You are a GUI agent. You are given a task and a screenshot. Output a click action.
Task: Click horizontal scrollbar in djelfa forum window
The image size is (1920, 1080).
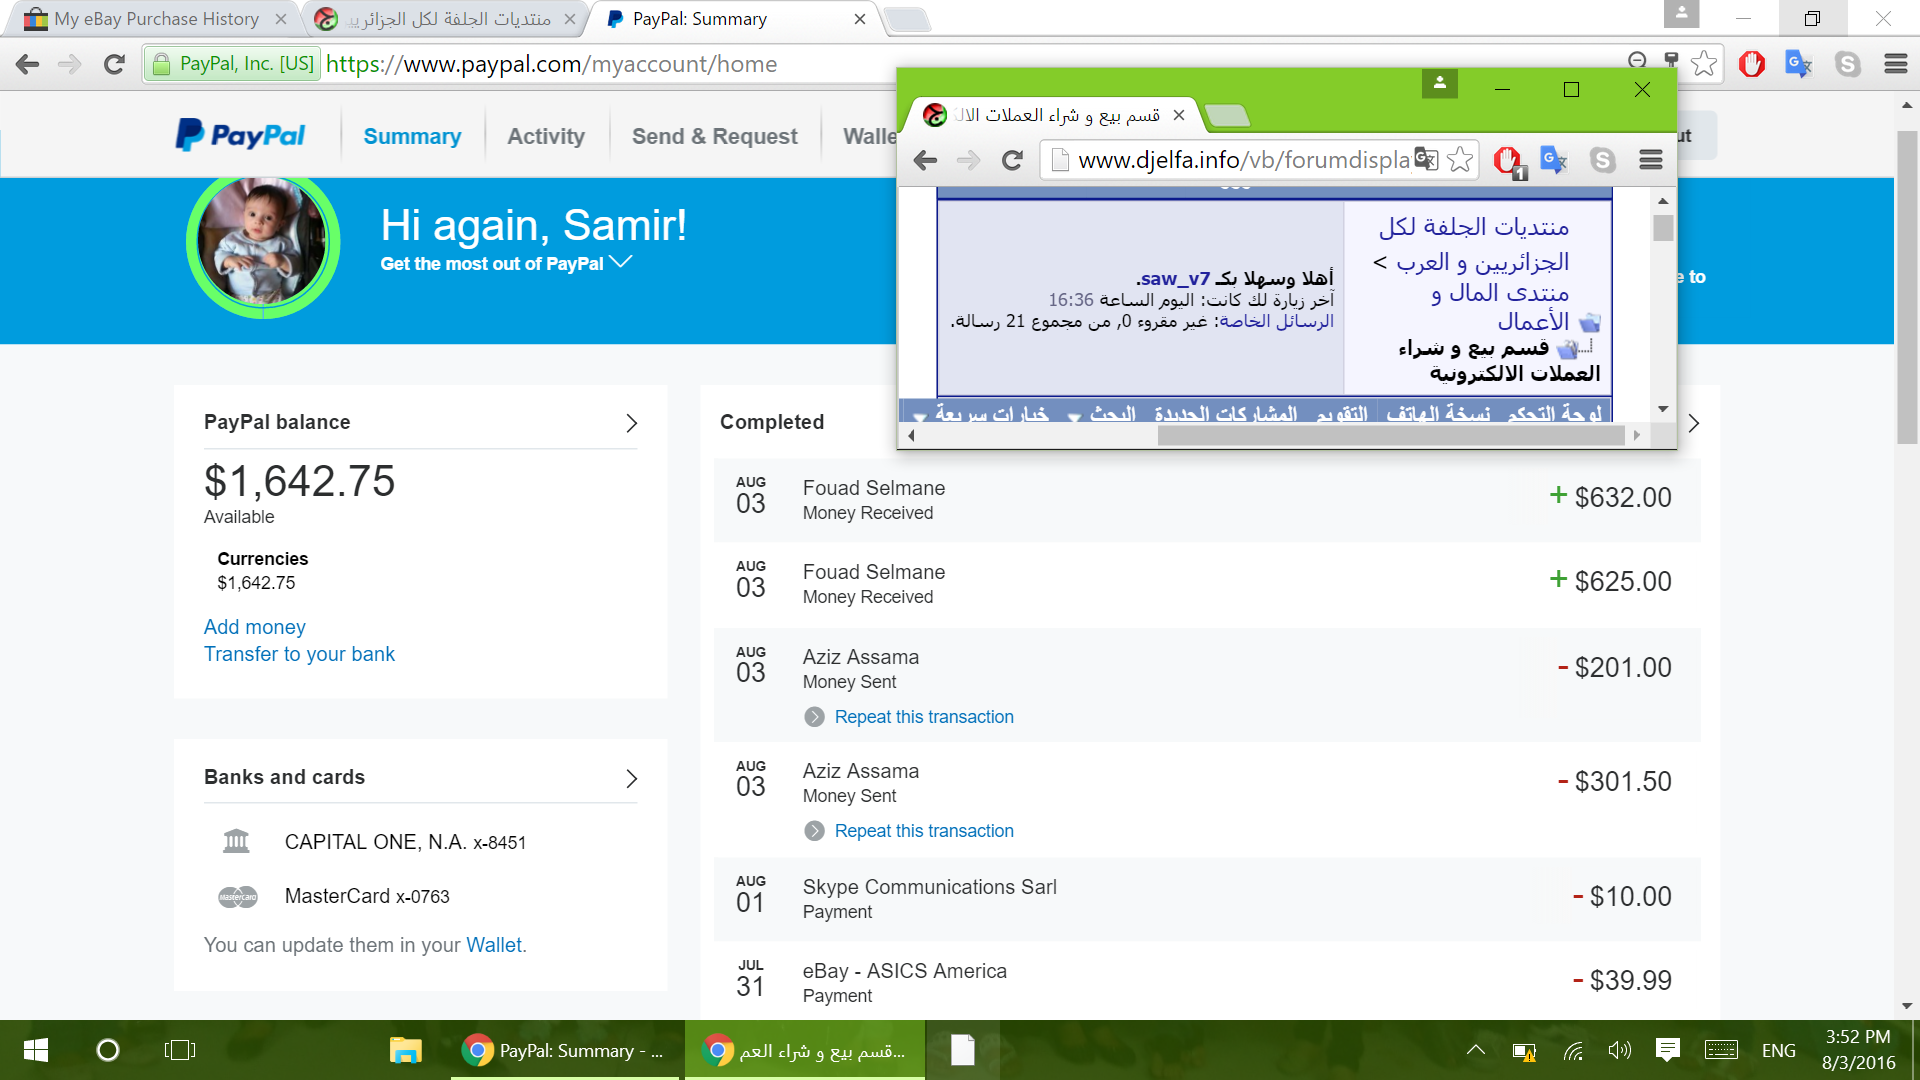[1390, 435]
